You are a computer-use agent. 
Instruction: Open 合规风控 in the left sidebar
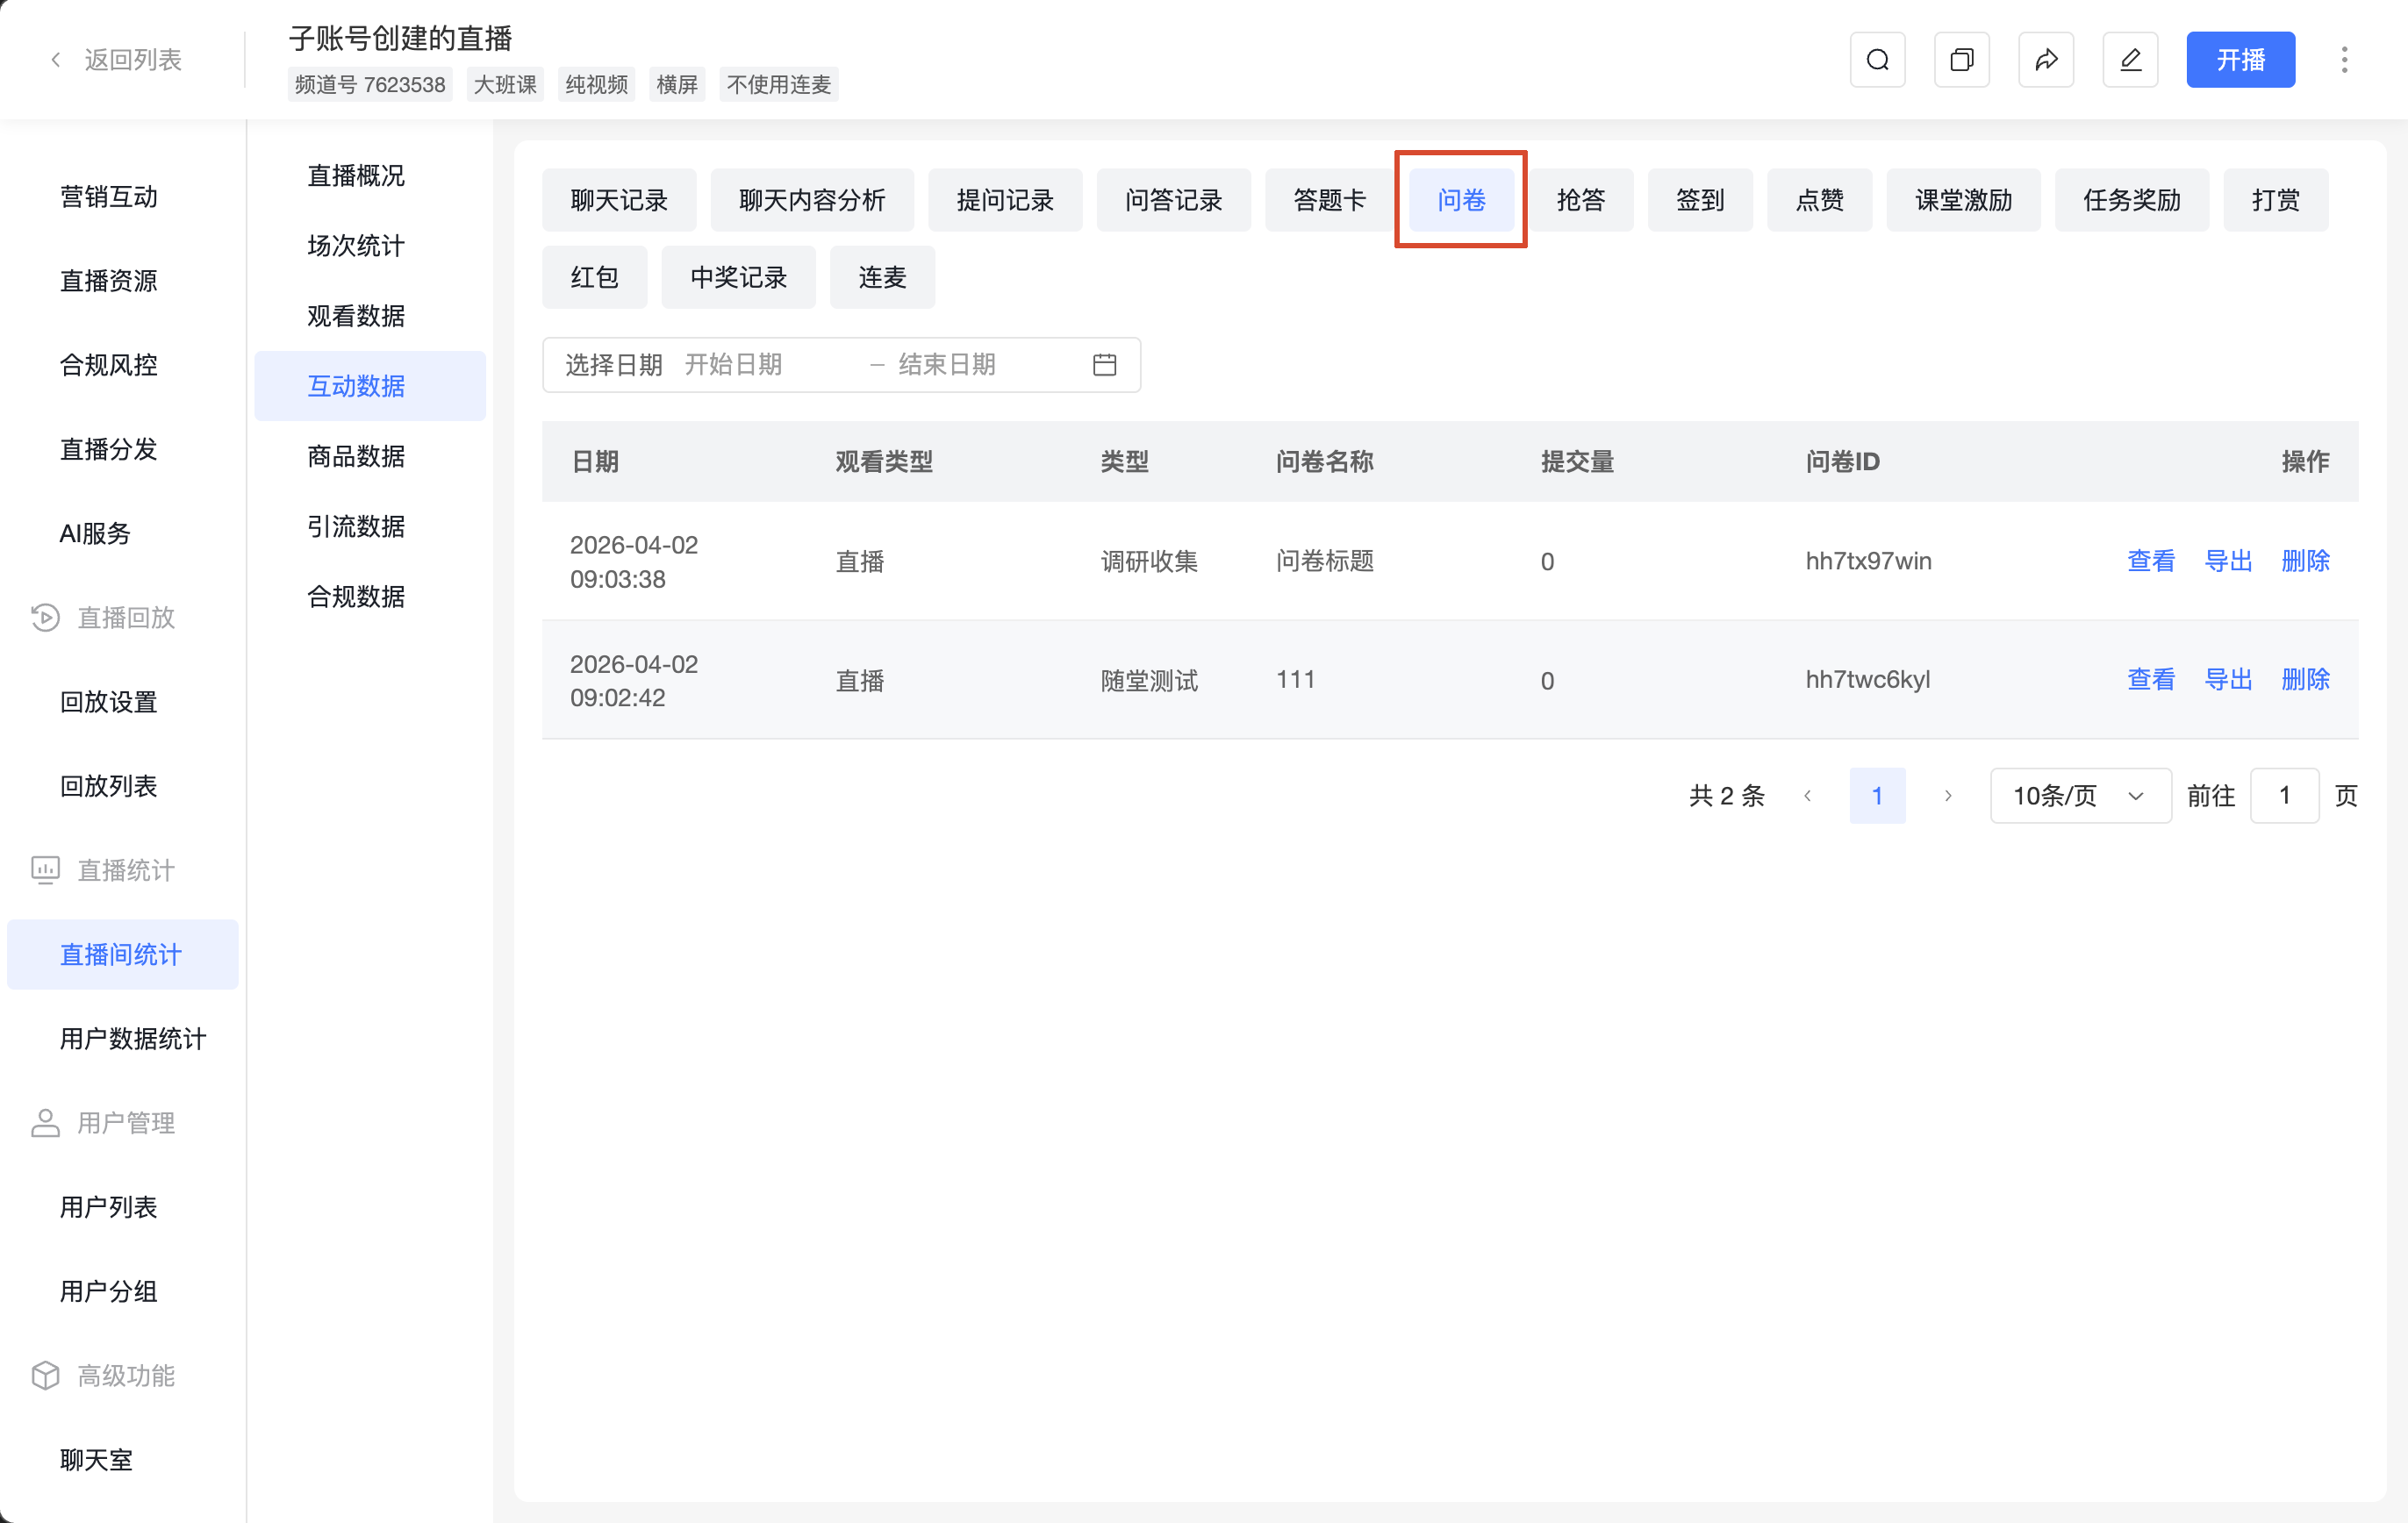click(109, 365)
